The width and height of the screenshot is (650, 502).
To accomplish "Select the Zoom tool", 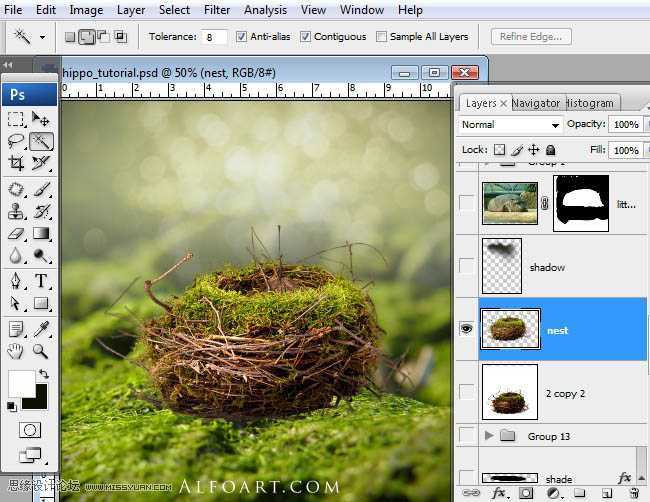I will [x=41, y=351].
